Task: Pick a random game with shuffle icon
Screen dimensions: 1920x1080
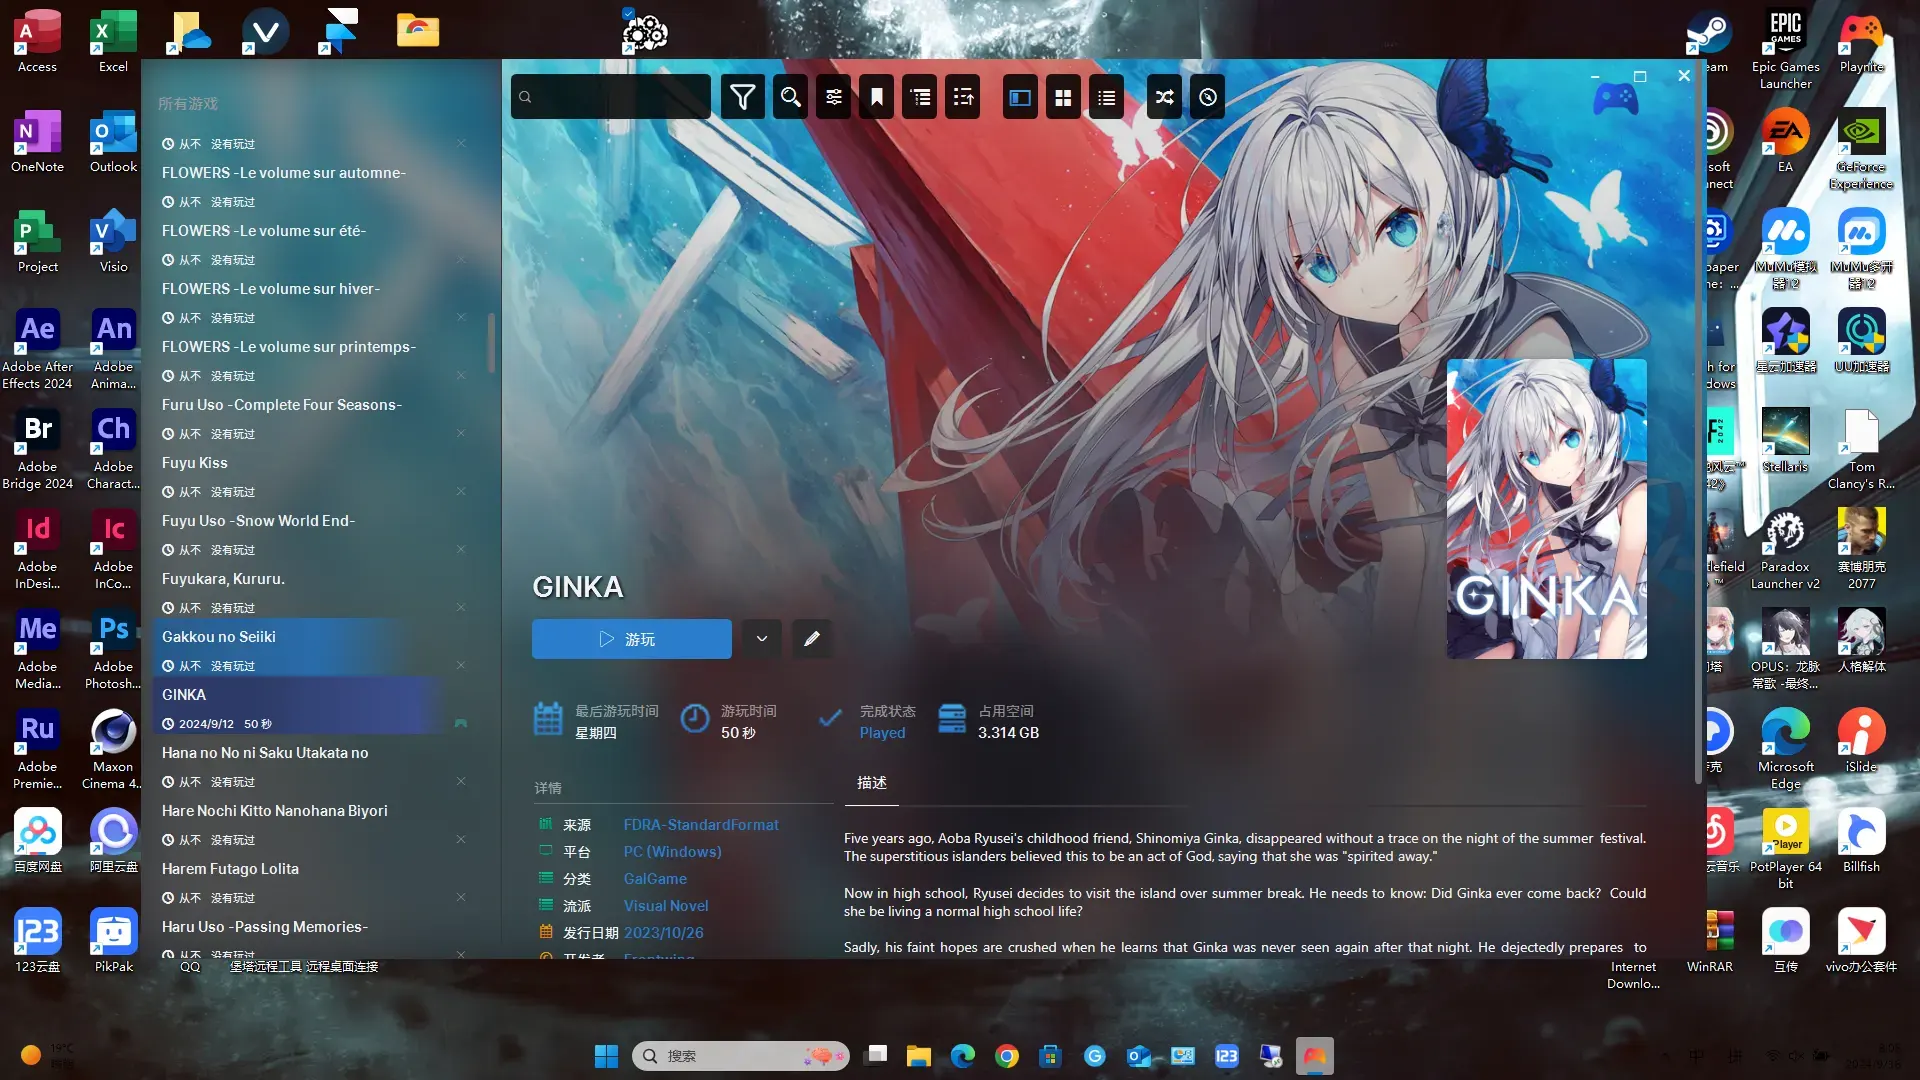Action: 1164,97
